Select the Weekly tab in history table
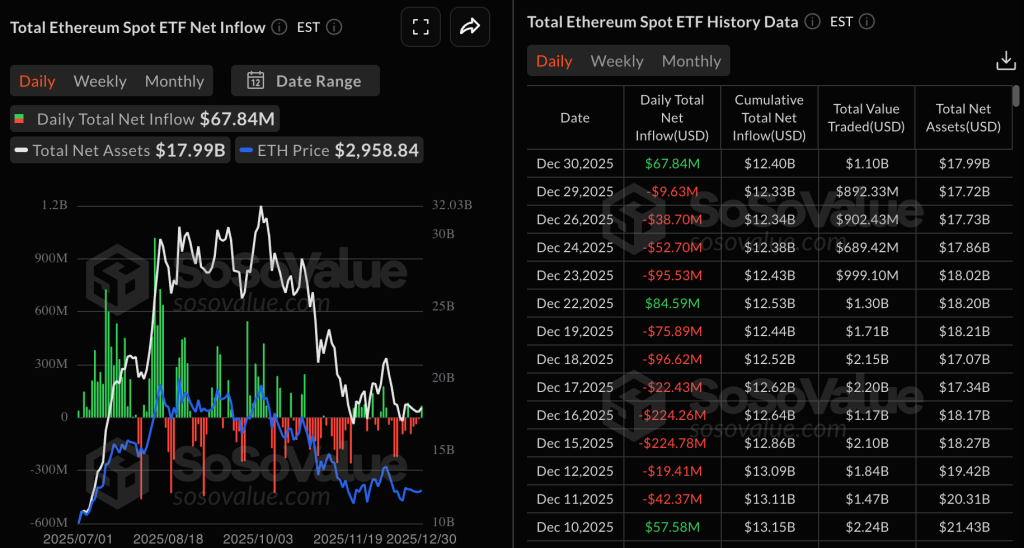This screenshot has width=1024, height=548. (x=617, y=61)
